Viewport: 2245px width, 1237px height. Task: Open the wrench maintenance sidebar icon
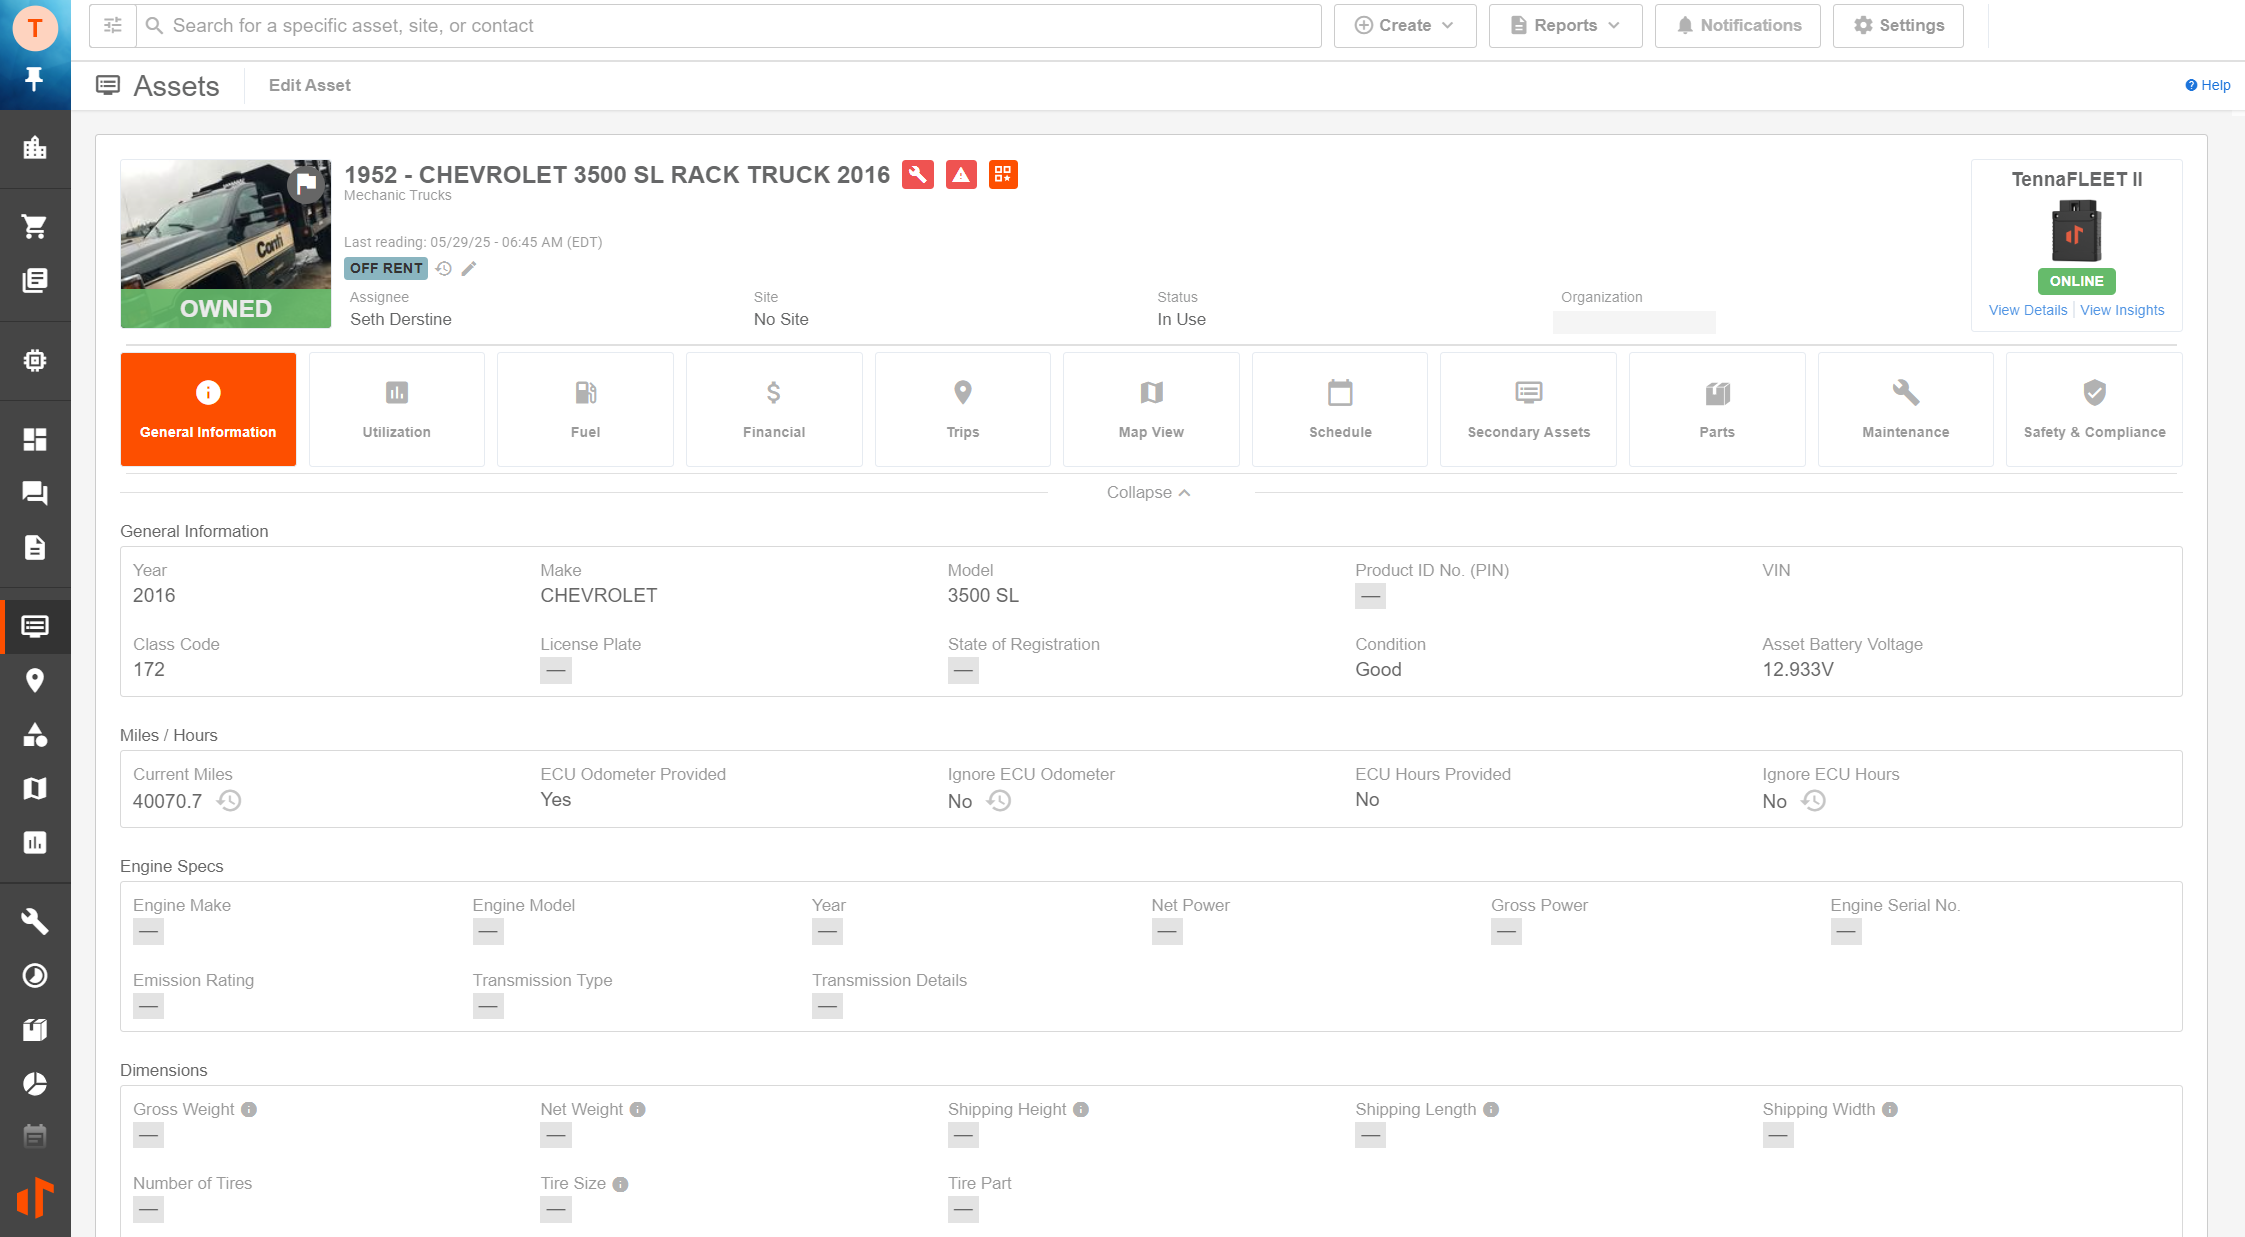(35, 921)
